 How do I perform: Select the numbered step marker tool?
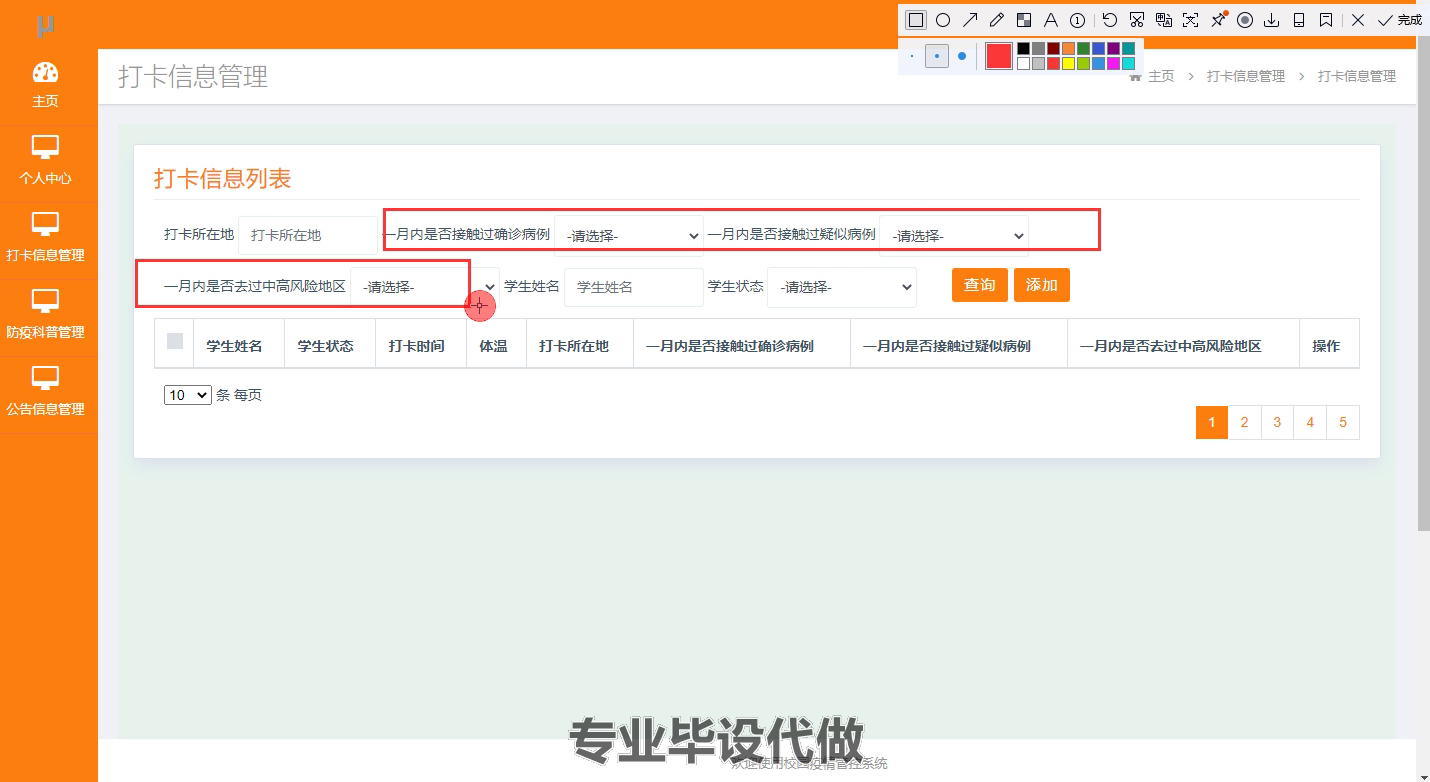(1078, 20)
